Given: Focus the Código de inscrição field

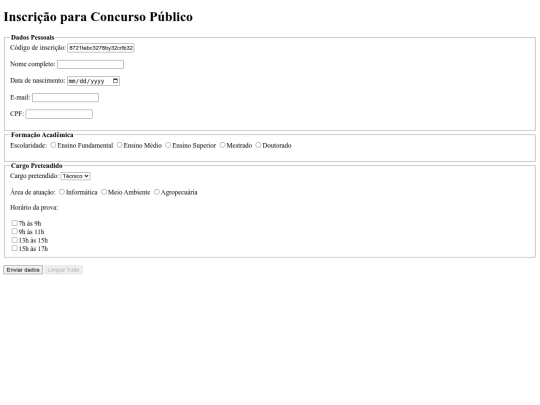Looking at the screenshot, I should coord(101,48).
